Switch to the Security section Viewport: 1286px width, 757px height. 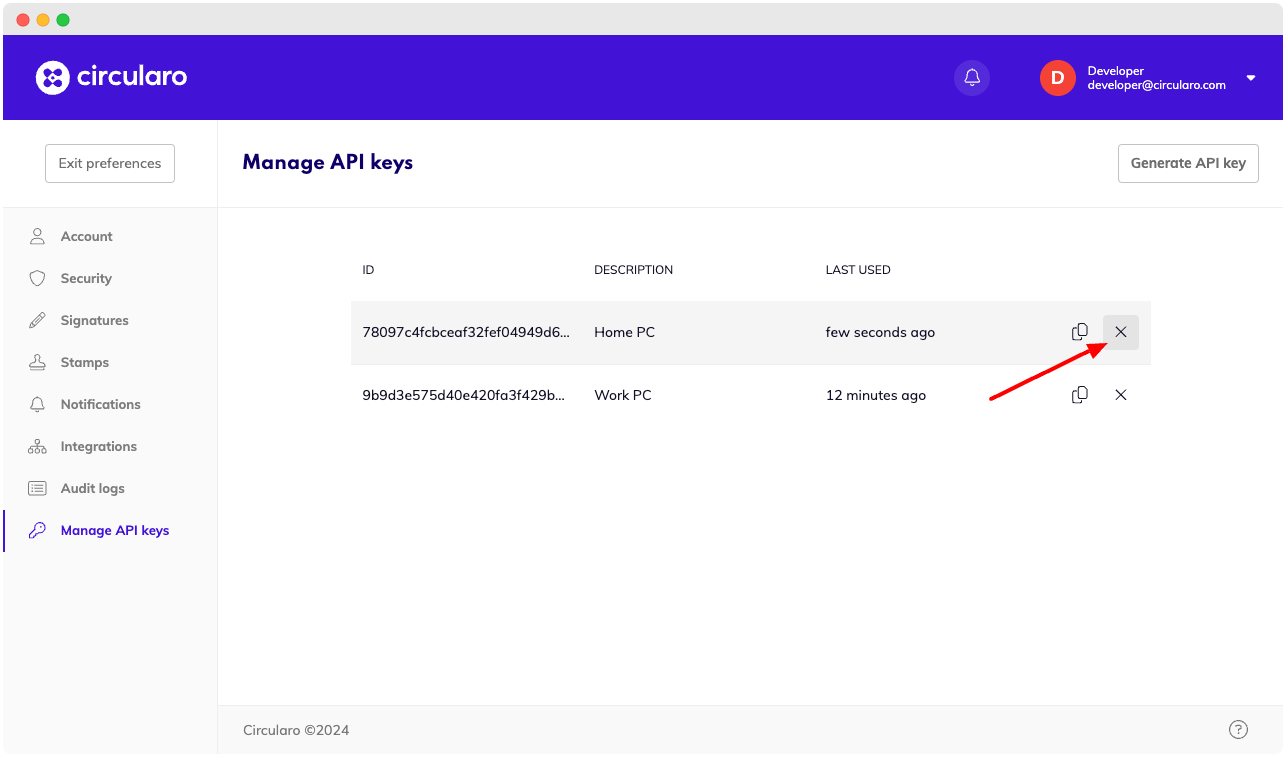tap(87, 278)
